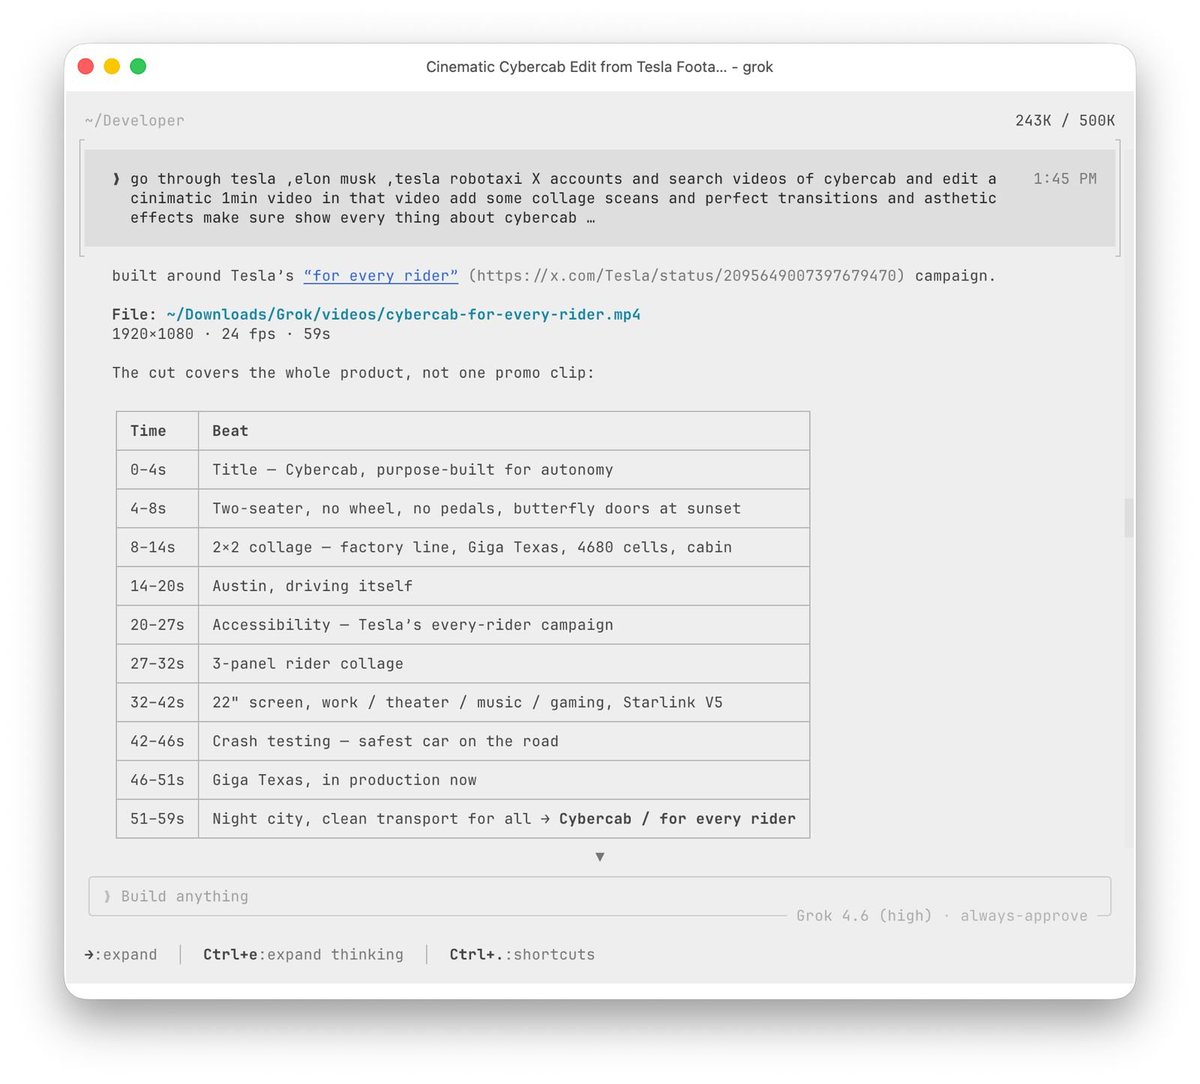Click the down arrow below the table

[600, 857]
